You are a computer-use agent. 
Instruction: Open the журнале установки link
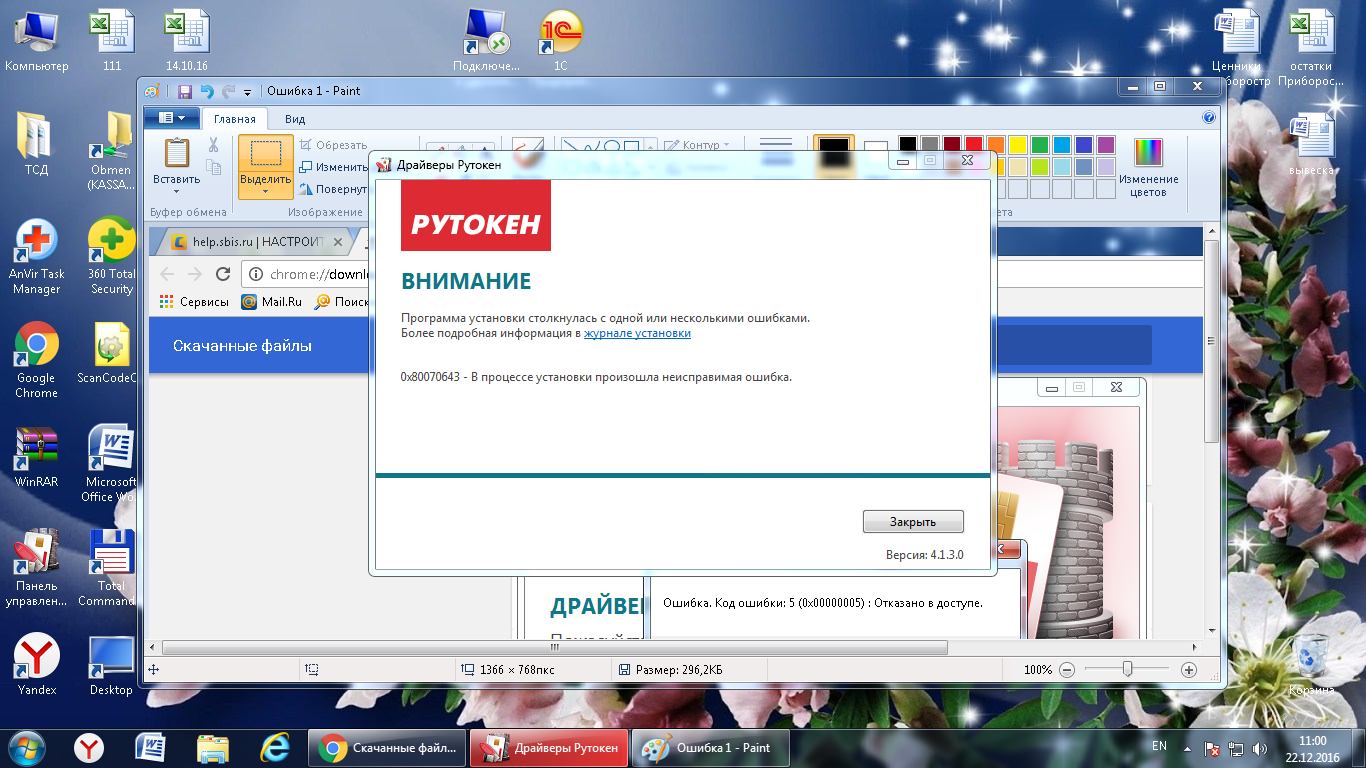637,333
